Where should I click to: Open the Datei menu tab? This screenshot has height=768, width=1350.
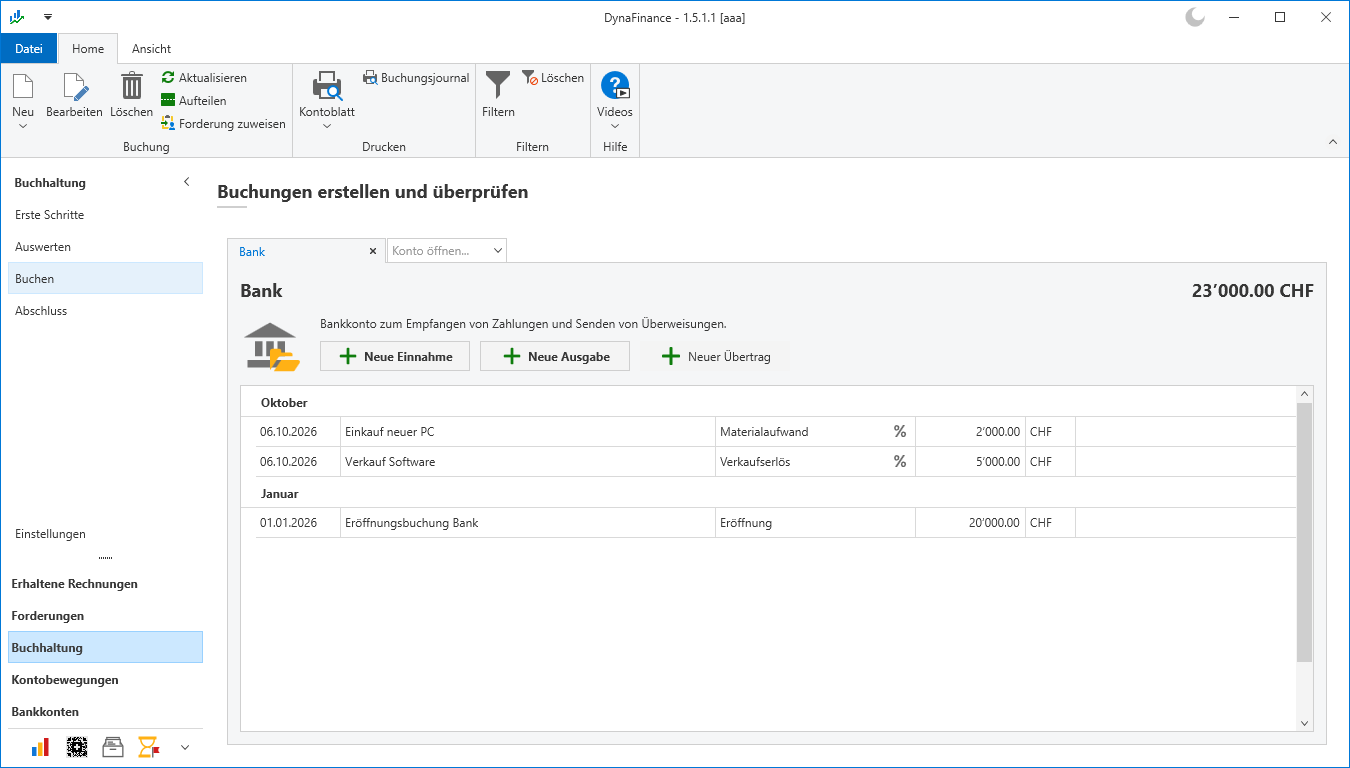click(x=29, y=48)
